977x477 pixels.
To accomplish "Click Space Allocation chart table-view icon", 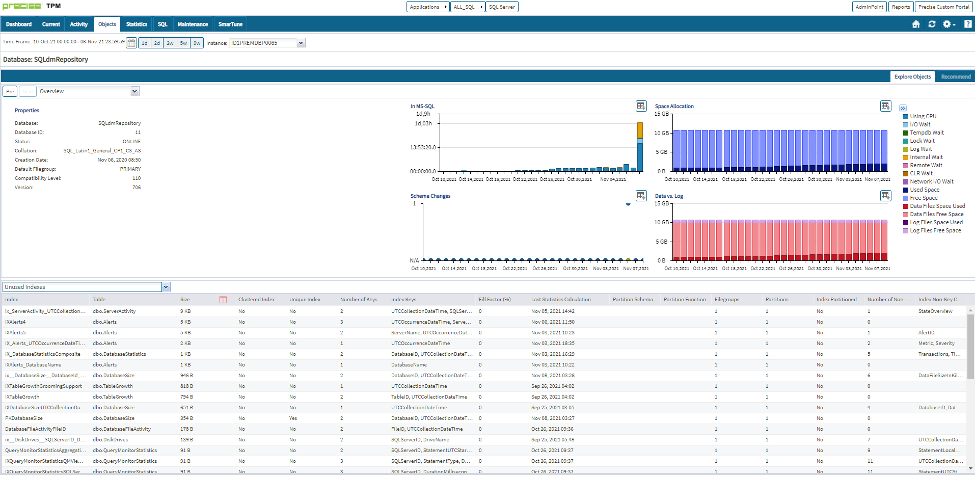I will pos(885,106).
